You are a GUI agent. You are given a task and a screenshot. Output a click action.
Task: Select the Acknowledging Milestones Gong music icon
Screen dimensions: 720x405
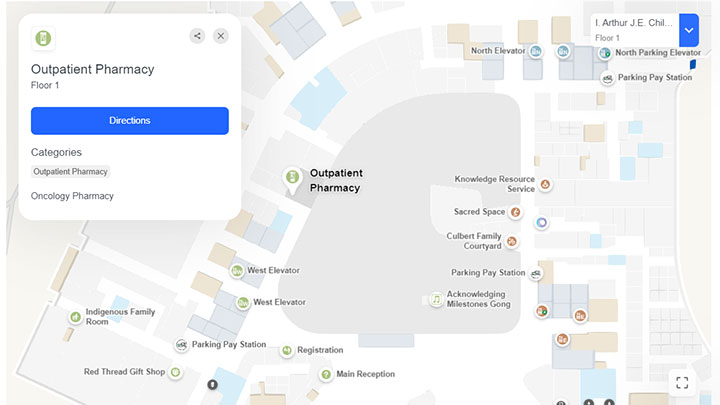(436, 299)
